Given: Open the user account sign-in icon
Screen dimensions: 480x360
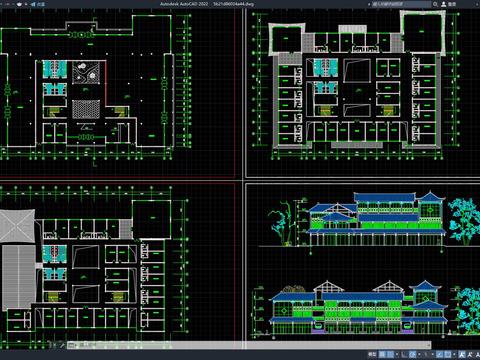Looking at the screenshot, I should pos(444,4).
